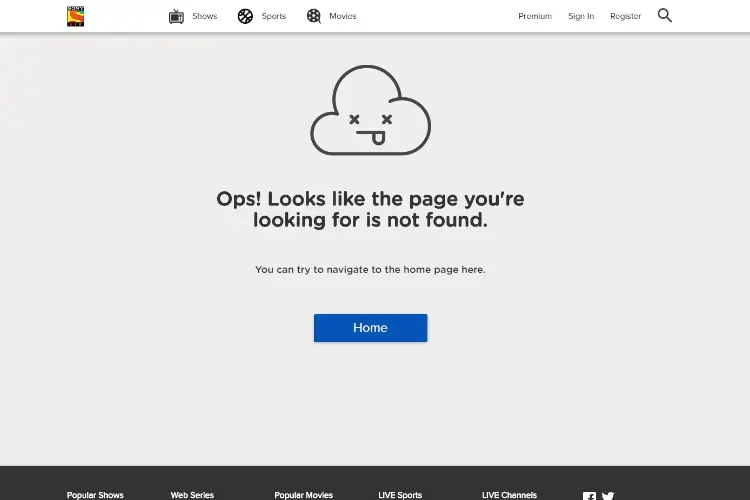This screenshot has height=500, width=750.
Task: Select the Popular Movies footer heading
Action: (304, 495)
